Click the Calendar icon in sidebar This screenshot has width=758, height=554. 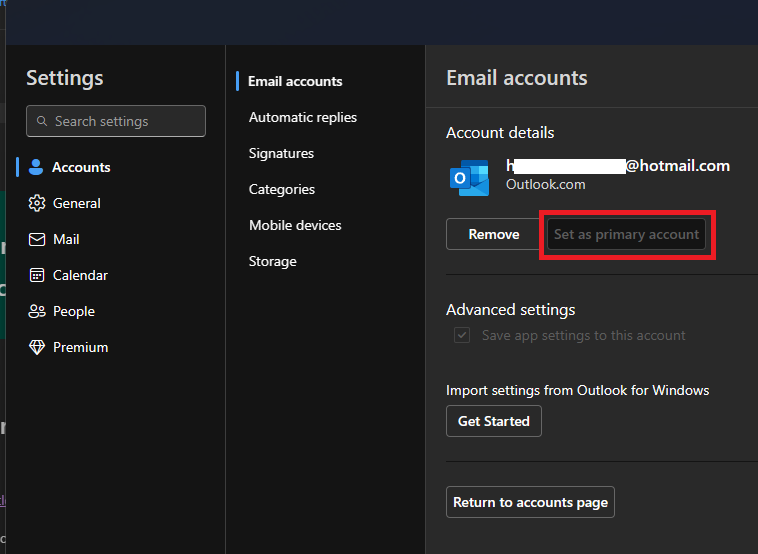(x=37, y=275)
